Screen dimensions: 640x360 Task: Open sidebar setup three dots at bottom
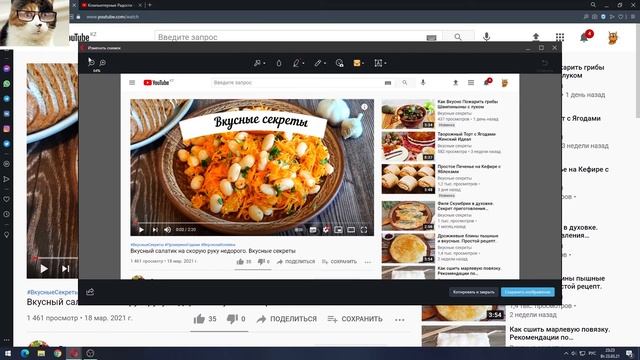click(7, 340)
